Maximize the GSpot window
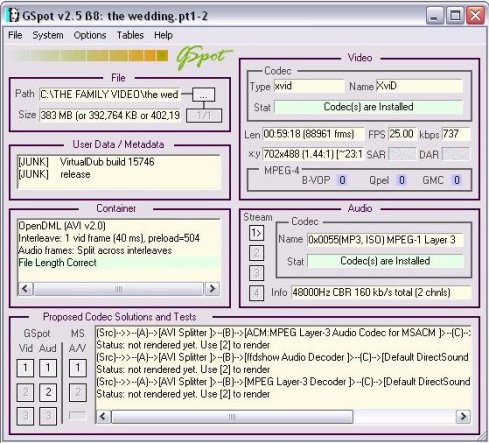 [x=455, y=16]
